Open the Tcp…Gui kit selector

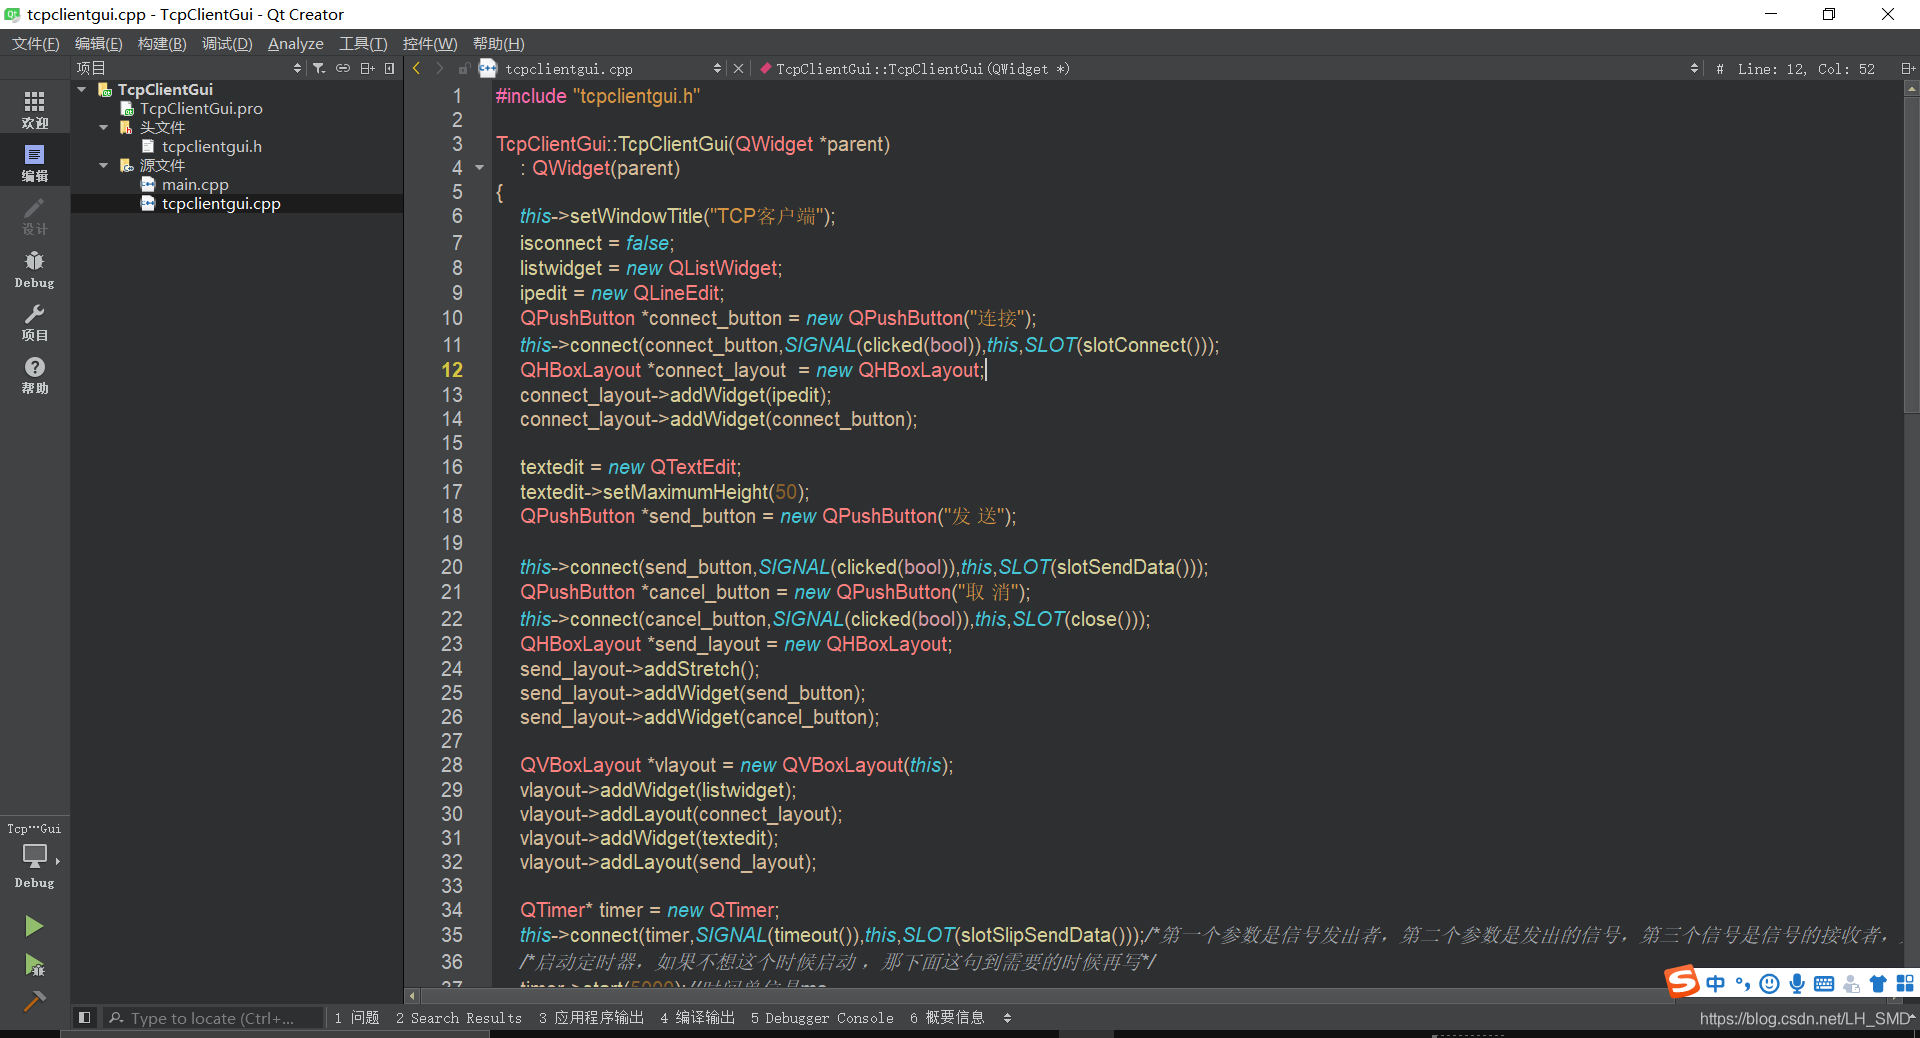34,855
